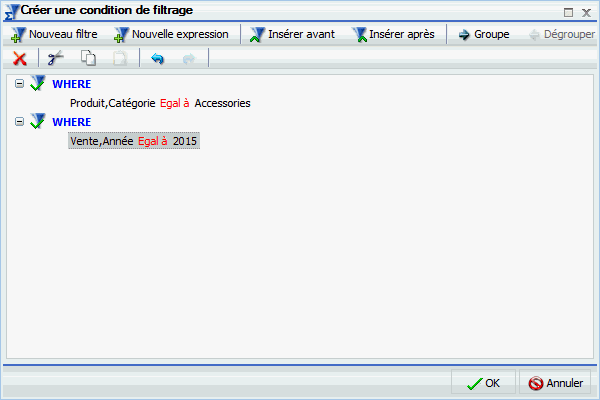Image resolution: width=600 pixels, height=400 pixels.
Task: Click the second WHERE filter icon
Action: (38, 121)
